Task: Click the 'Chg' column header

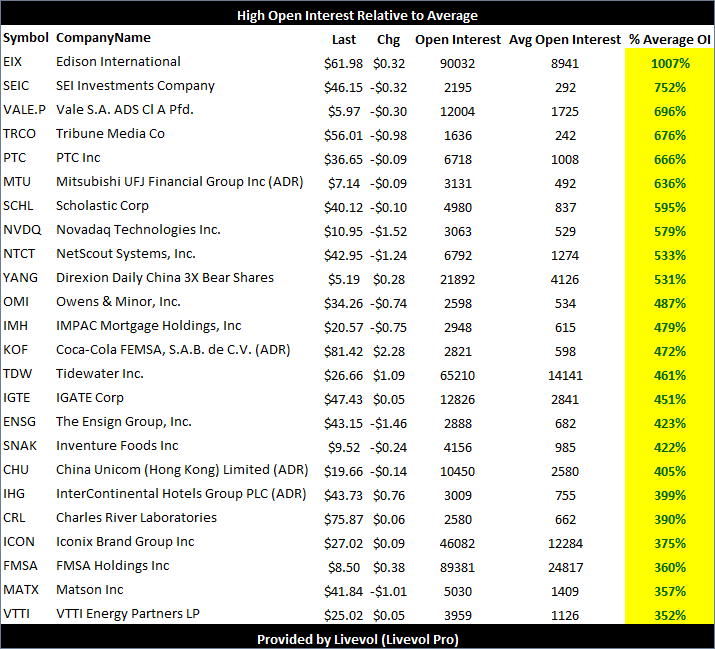Action: point(389,40)
